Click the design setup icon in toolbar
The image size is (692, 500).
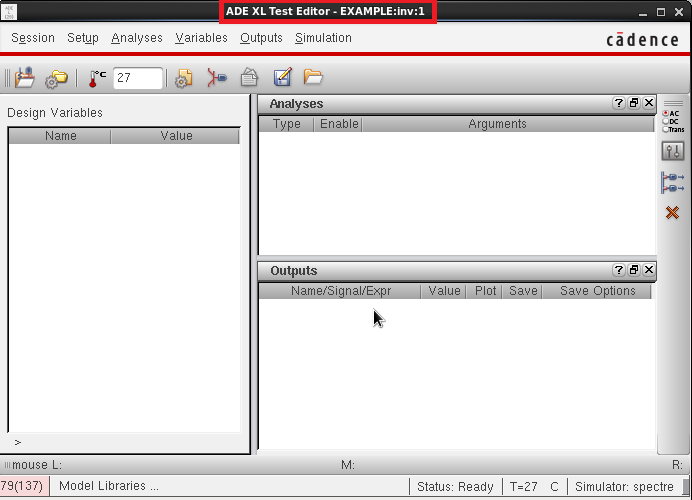pyautogui.click(x=25, y=78)
